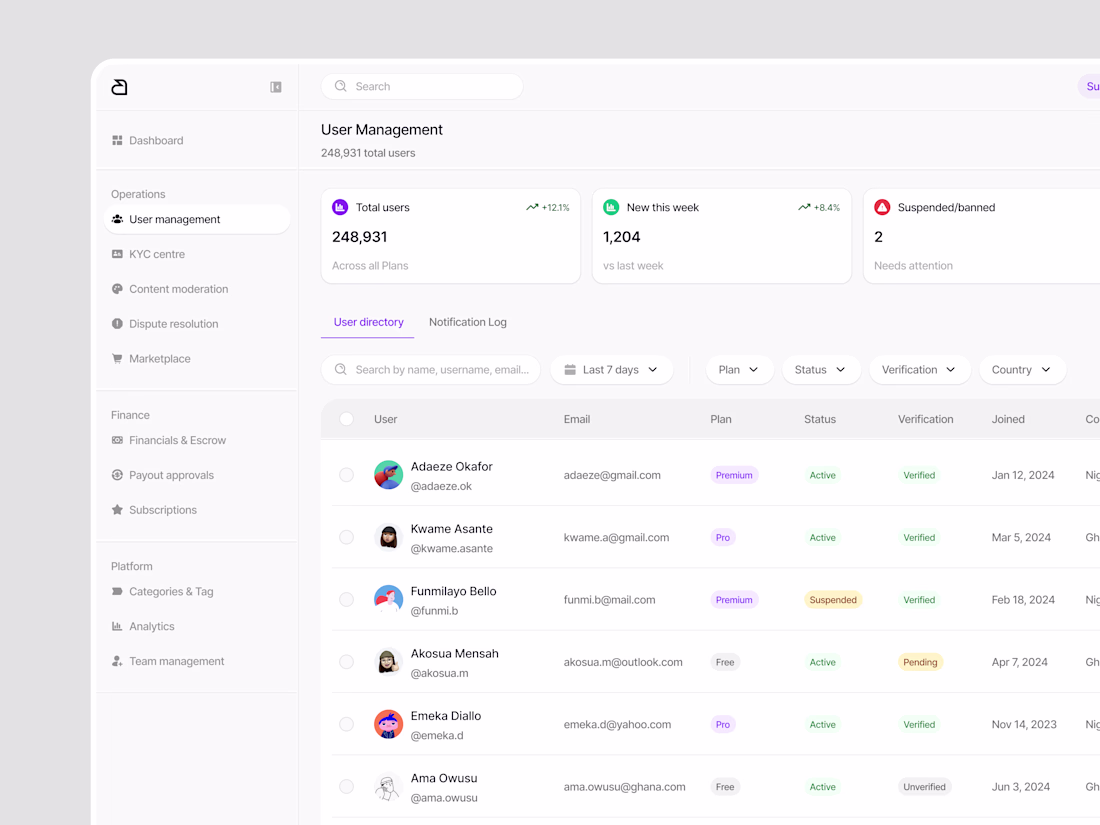Click the username @akosua.m
The height and width of the screenshot is (825, 1100).
point(439,673)
